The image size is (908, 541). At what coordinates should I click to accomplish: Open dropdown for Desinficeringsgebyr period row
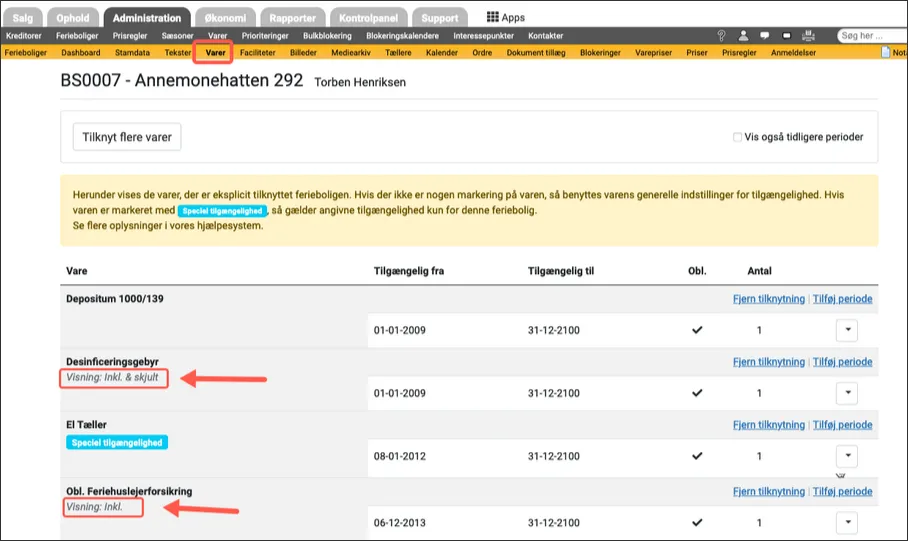[x=846, y=393]
